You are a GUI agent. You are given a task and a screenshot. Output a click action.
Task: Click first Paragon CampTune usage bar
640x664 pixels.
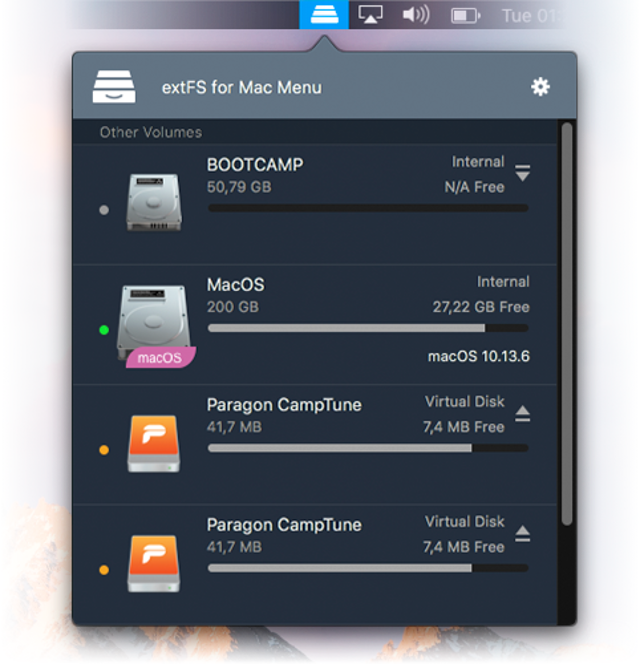tap(368, 448)
